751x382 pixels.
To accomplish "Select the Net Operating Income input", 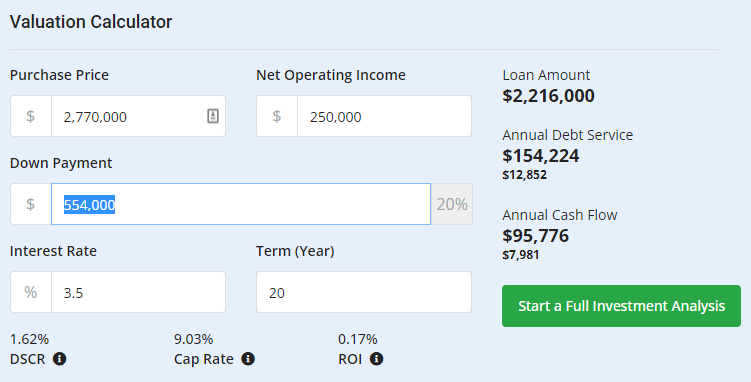I will point(384,116).
